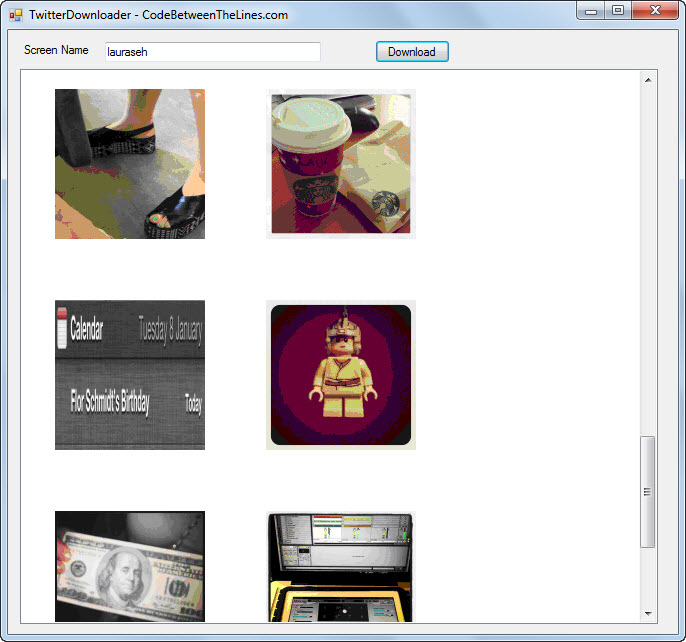Click scrollbar track above the thumb

(x=648, y=262)
